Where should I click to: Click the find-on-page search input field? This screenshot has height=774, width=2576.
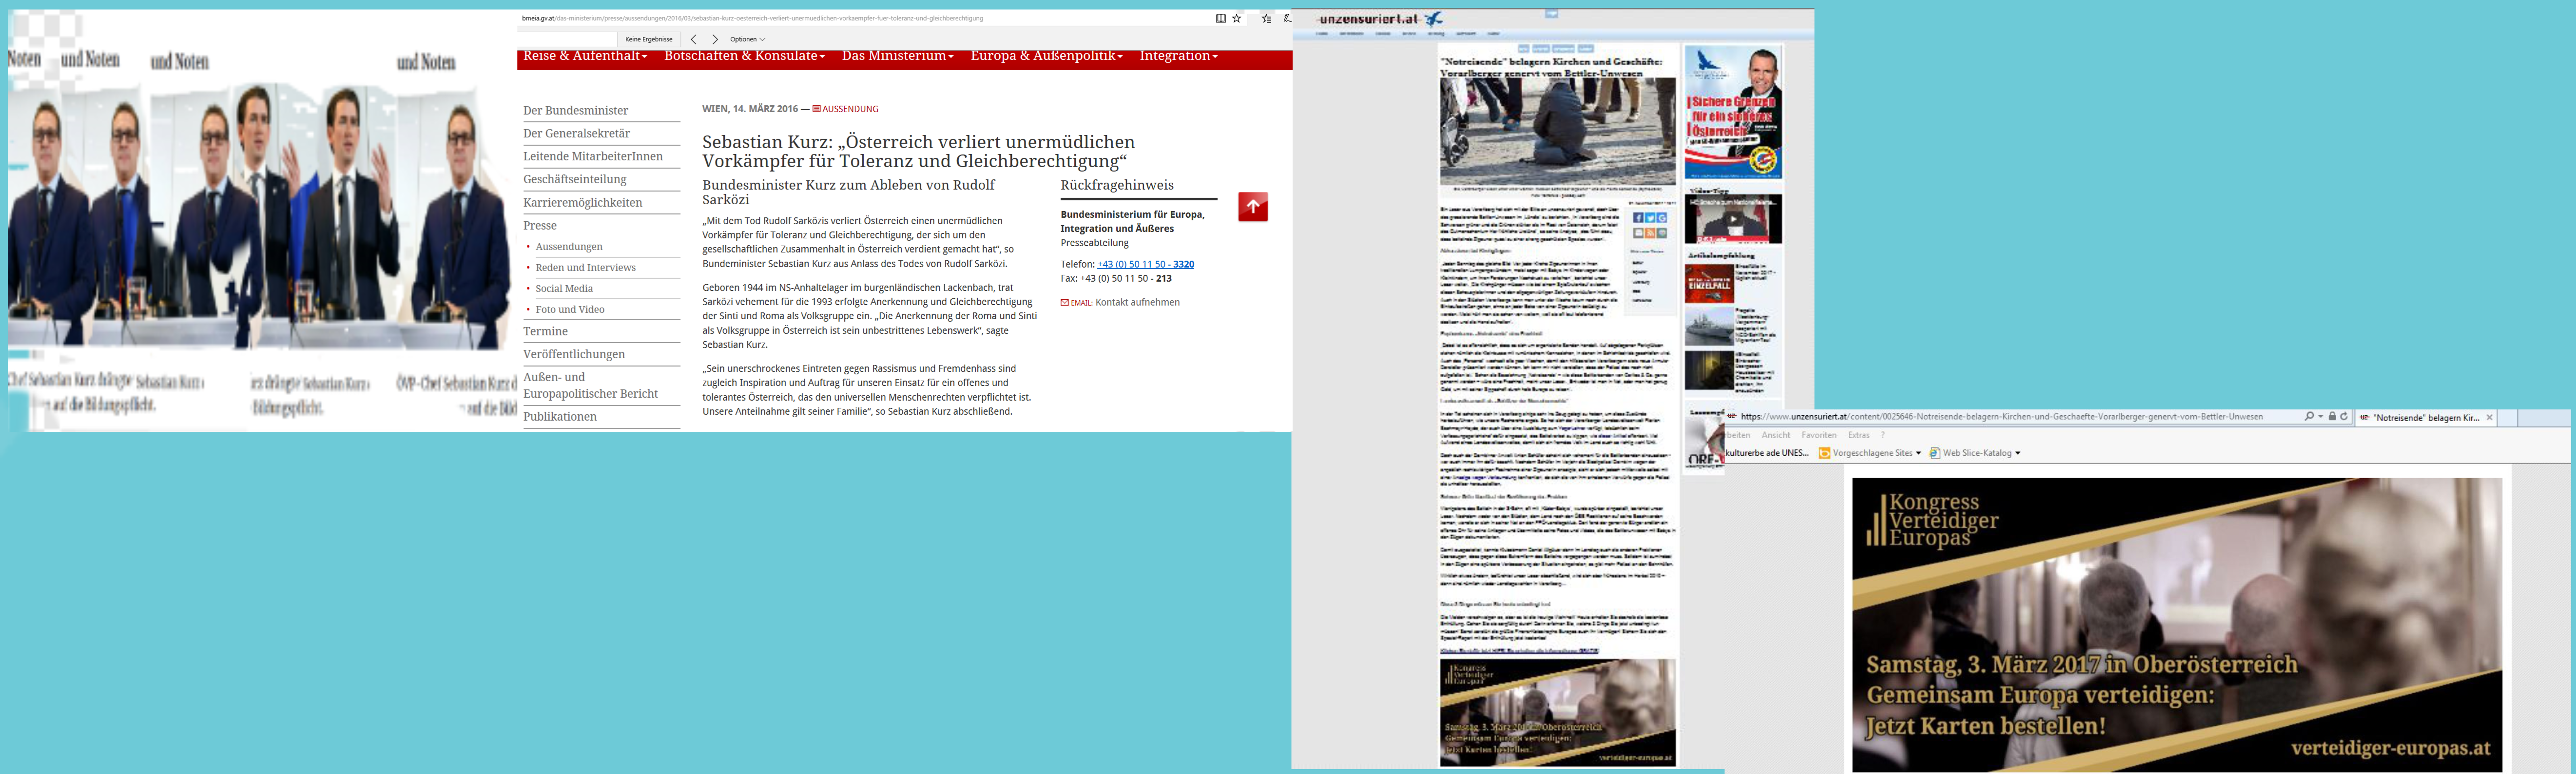pos(567,39)
